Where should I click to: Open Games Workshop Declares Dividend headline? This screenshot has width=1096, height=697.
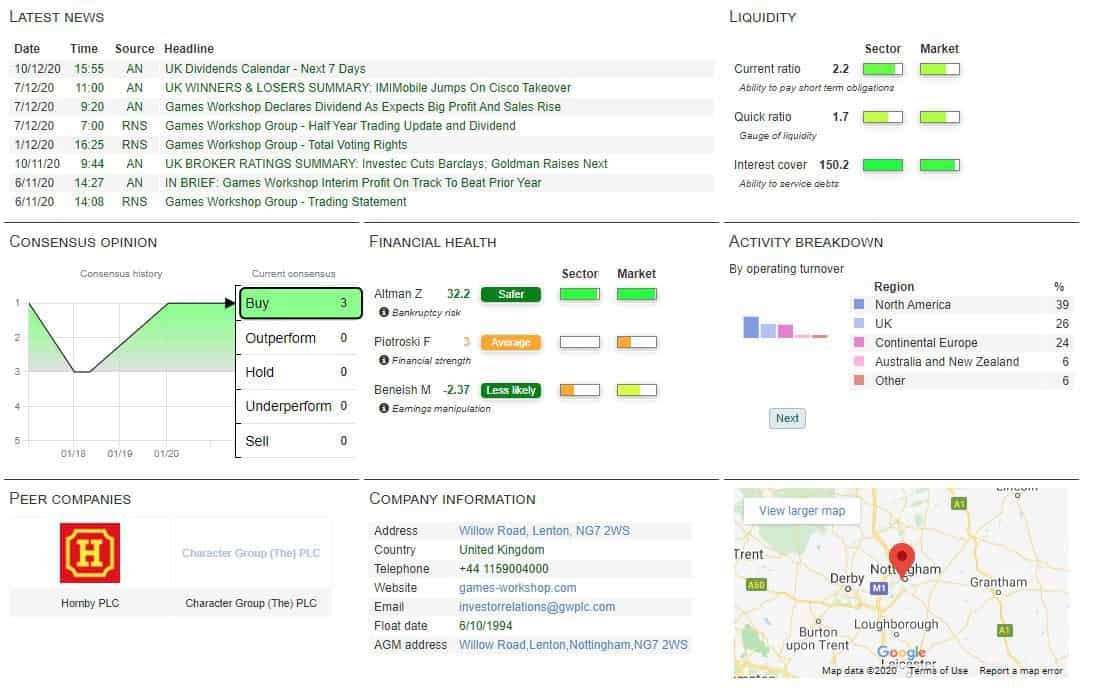tap(363, 106)
